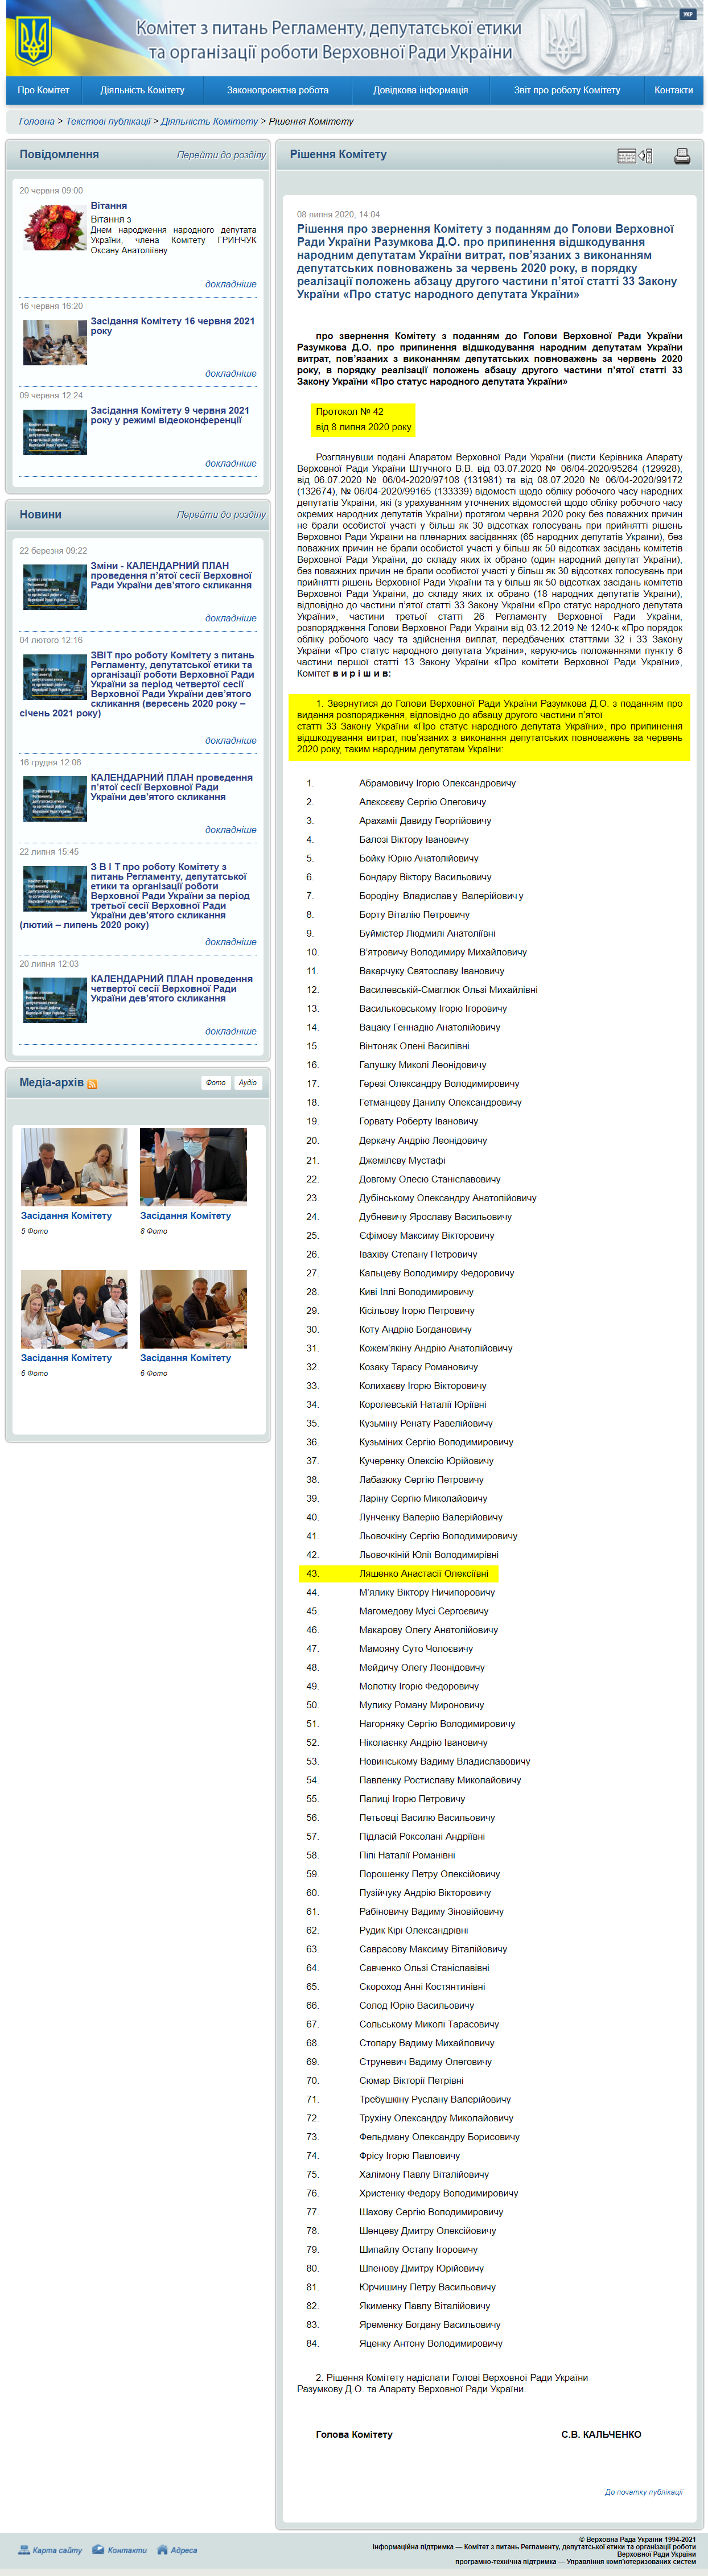Click the flowers thumbnail for Вітання
Screen dimensions: 708x2576
coord(55,227)
